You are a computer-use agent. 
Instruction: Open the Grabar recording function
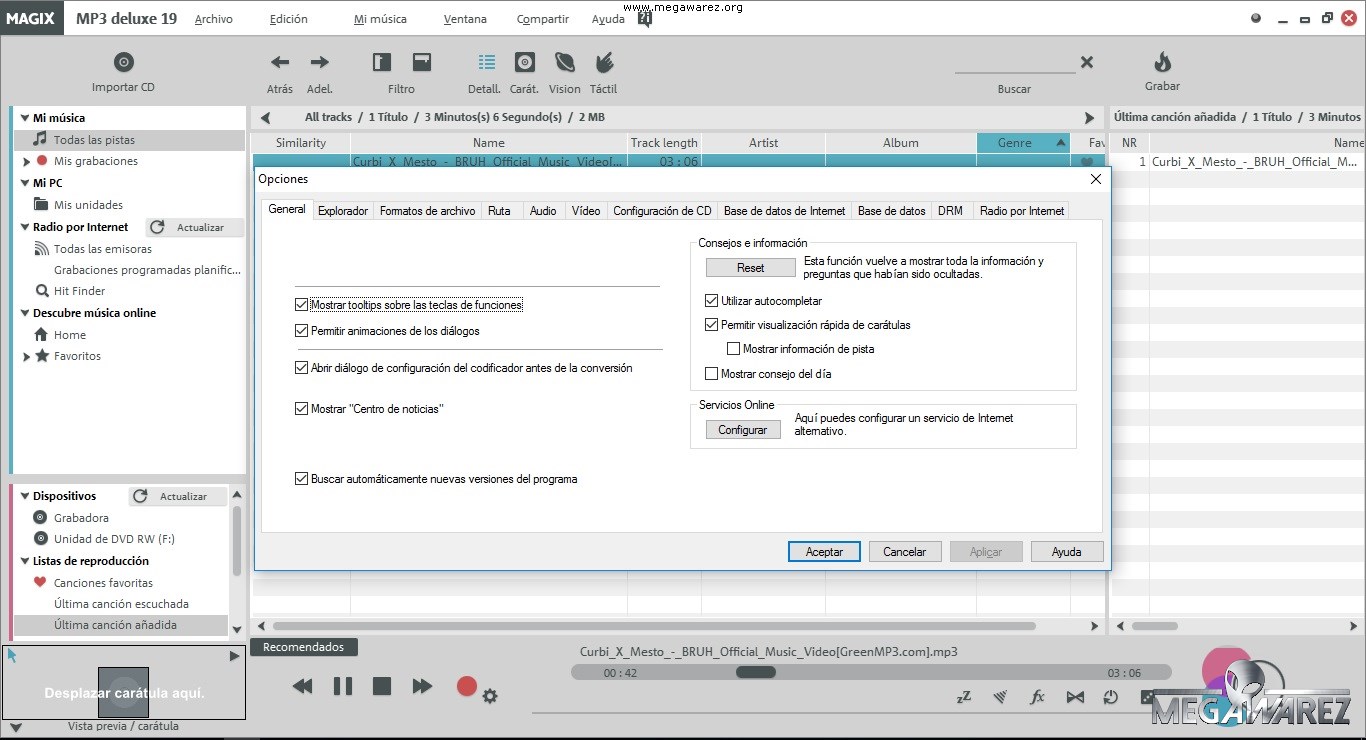pyautogui.click(x=1161, y=68)
